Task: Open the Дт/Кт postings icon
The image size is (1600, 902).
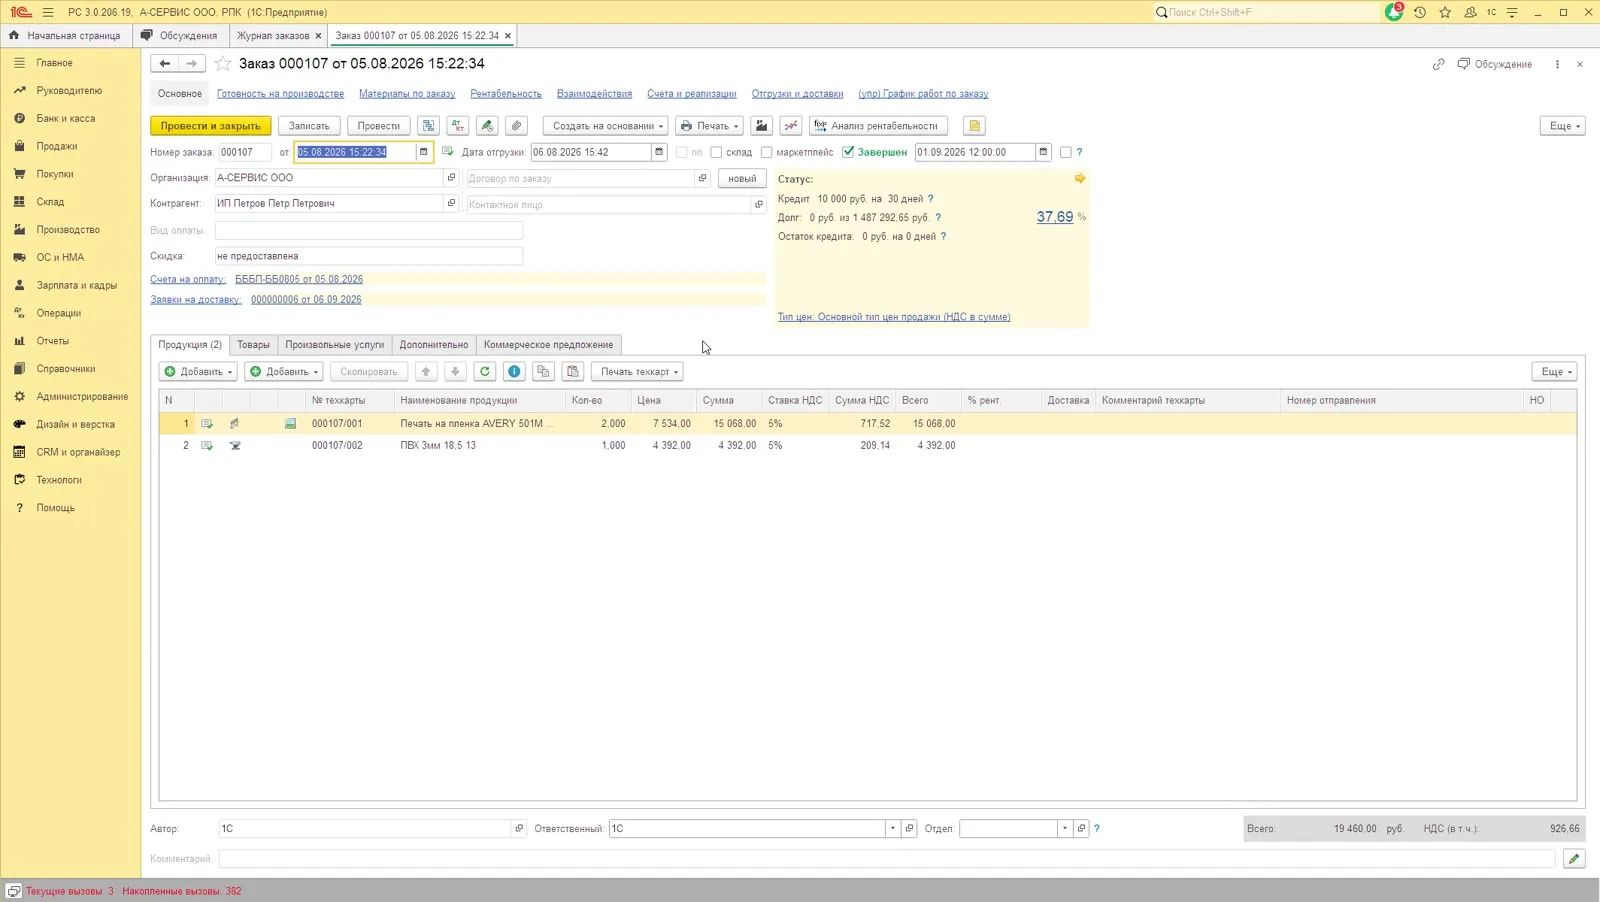Action: (457, 126)
